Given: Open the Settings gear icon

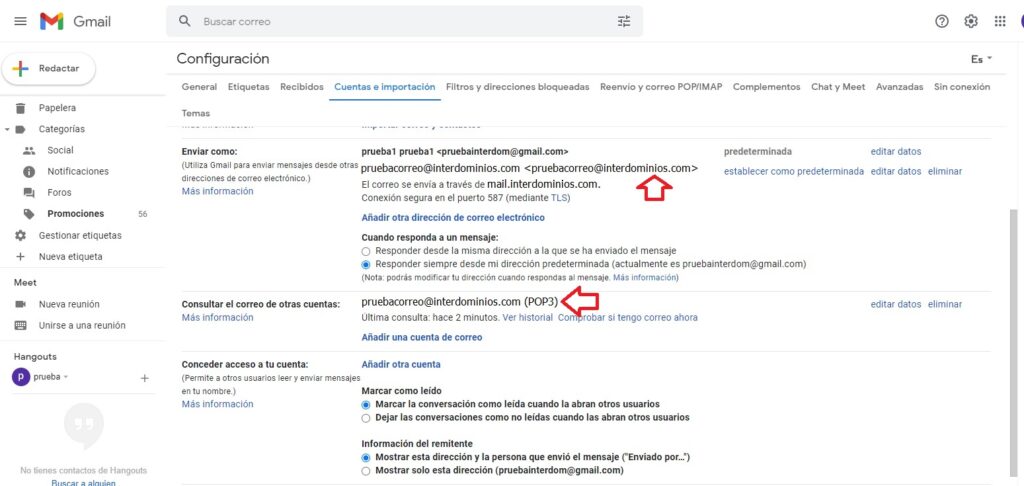Looking at the screenshot, I should coord(971,22).
